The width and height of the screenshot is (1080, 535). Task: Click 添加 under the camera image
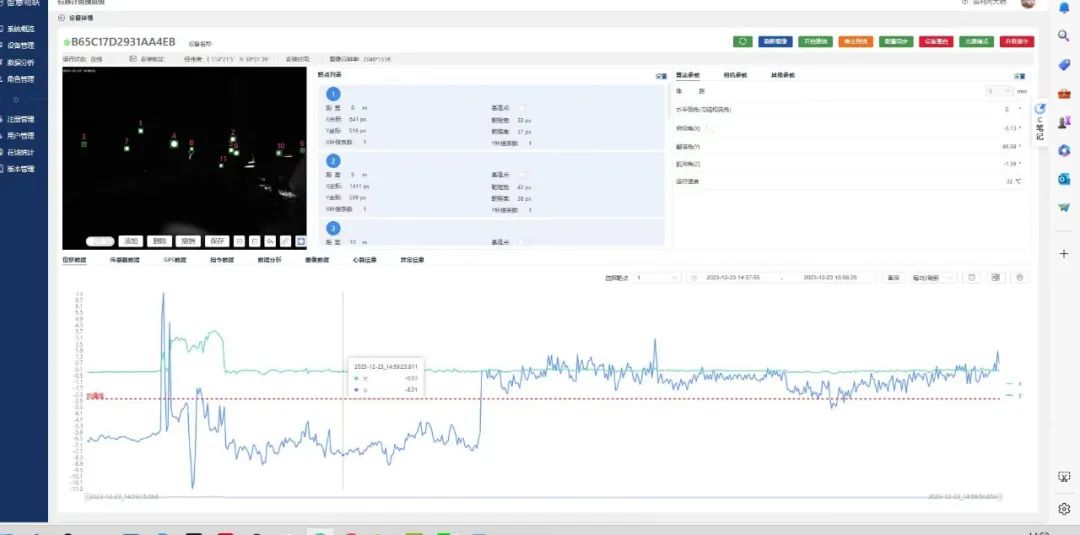(130, 241)
